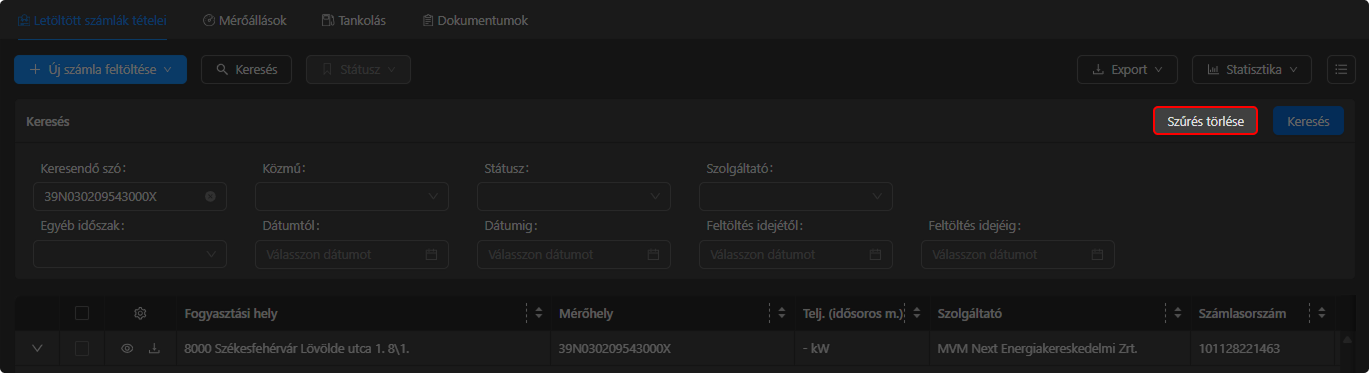The height and width of the screenshot is (373, 1369).
Task: Click invoice number 101128221463
Action: [x=1240, y=349]
